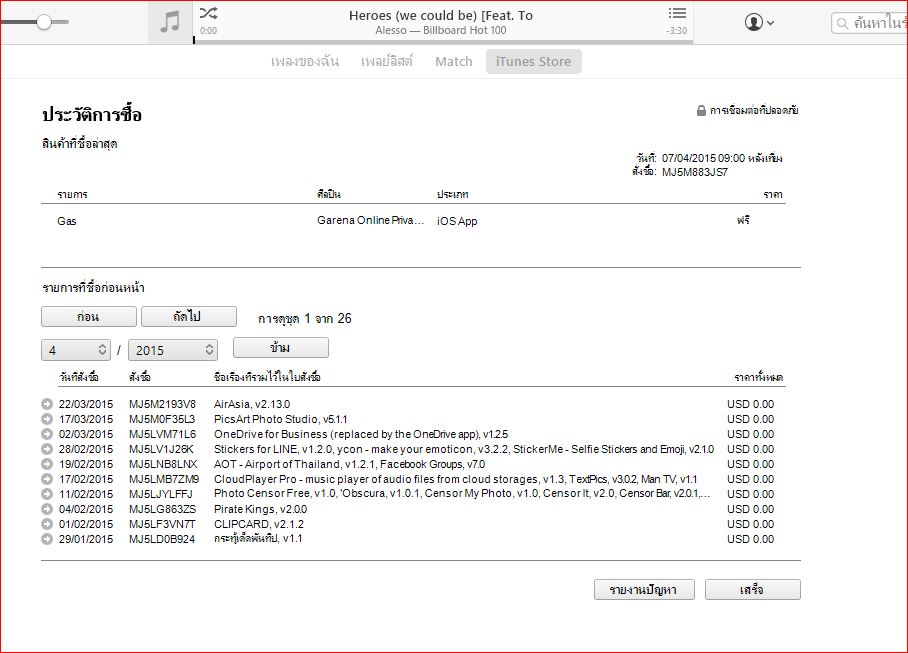The height and width of the screenshot is (653, 908).
Task: Click order ID MJ5LVM71L6
Action: (162, 434)
